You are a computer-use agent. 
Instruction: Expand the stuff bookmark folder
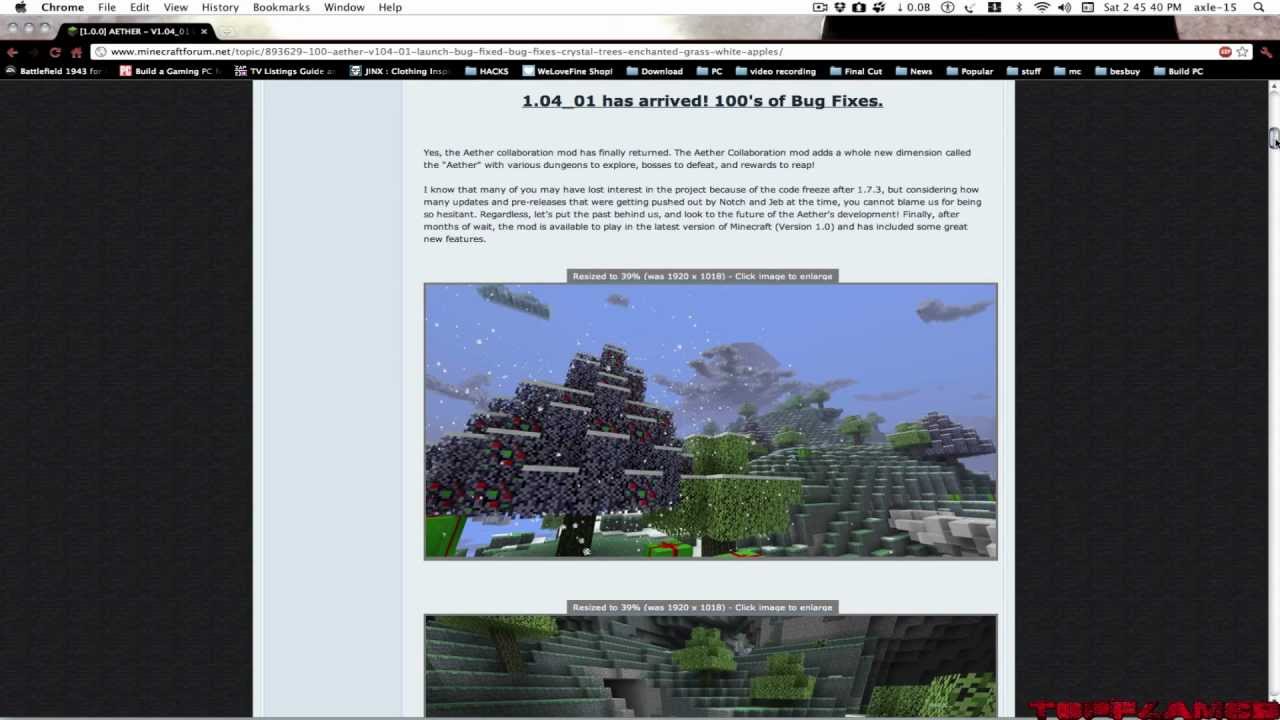(1024, 71)
